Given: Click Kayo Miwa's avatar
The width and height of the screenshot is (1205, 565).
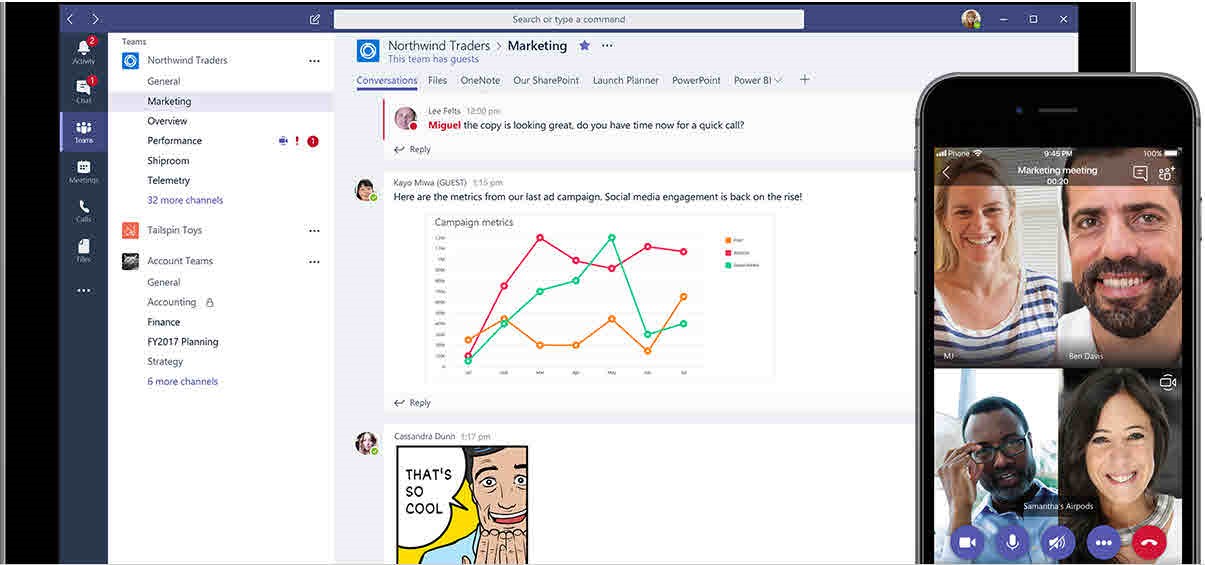Looking at the screenshot, I should [366, 190].
